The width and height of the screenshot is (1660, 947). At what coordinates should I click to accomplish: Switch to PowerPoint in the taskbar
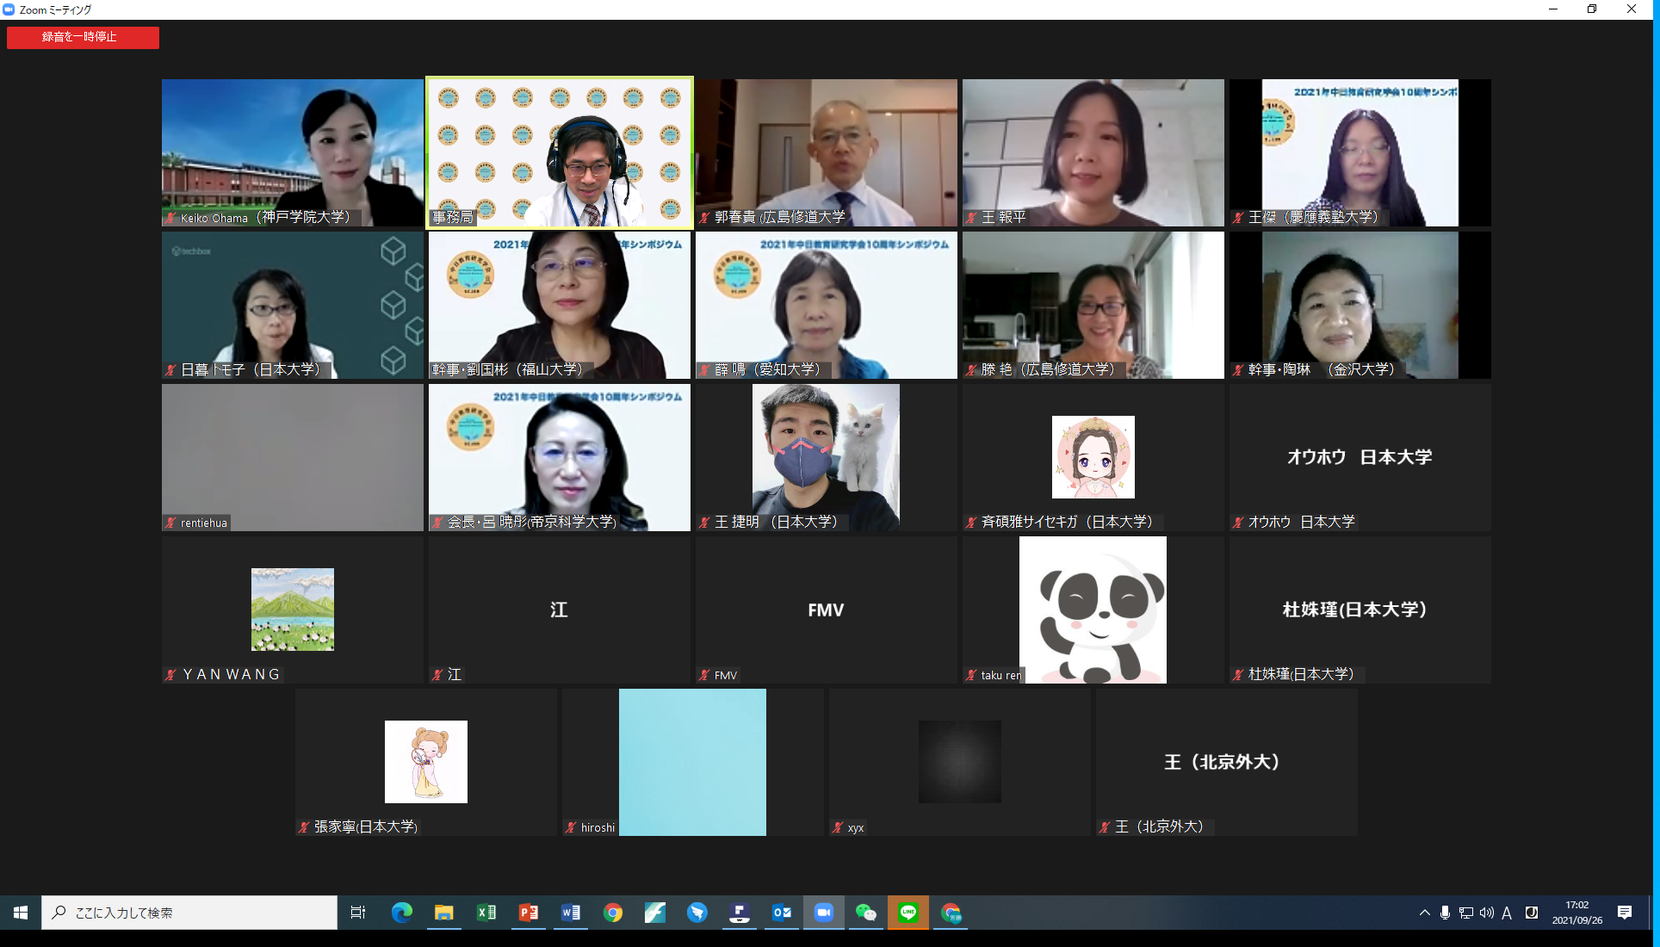coord(528,912)
